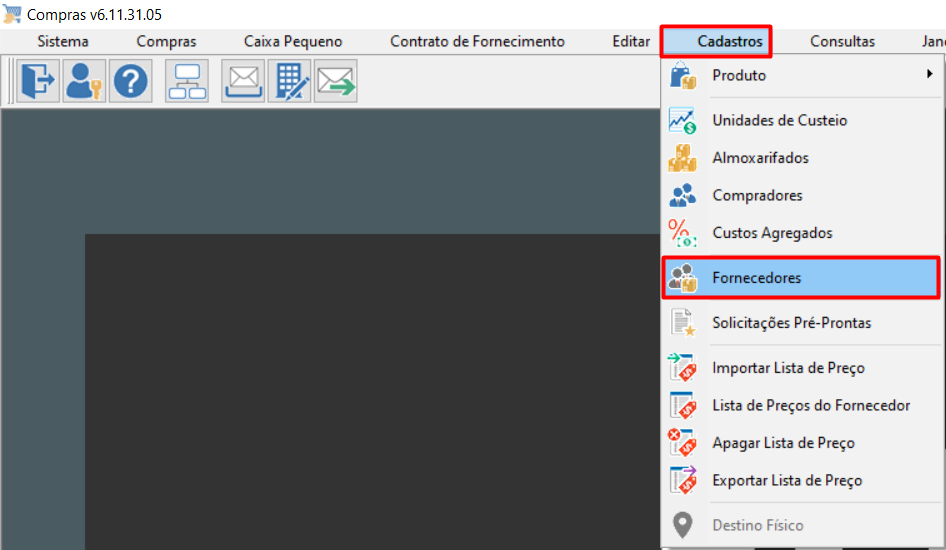946x550 pixels.
Task: Click the Unidades de Custeio chart icon
Action: 682,121
